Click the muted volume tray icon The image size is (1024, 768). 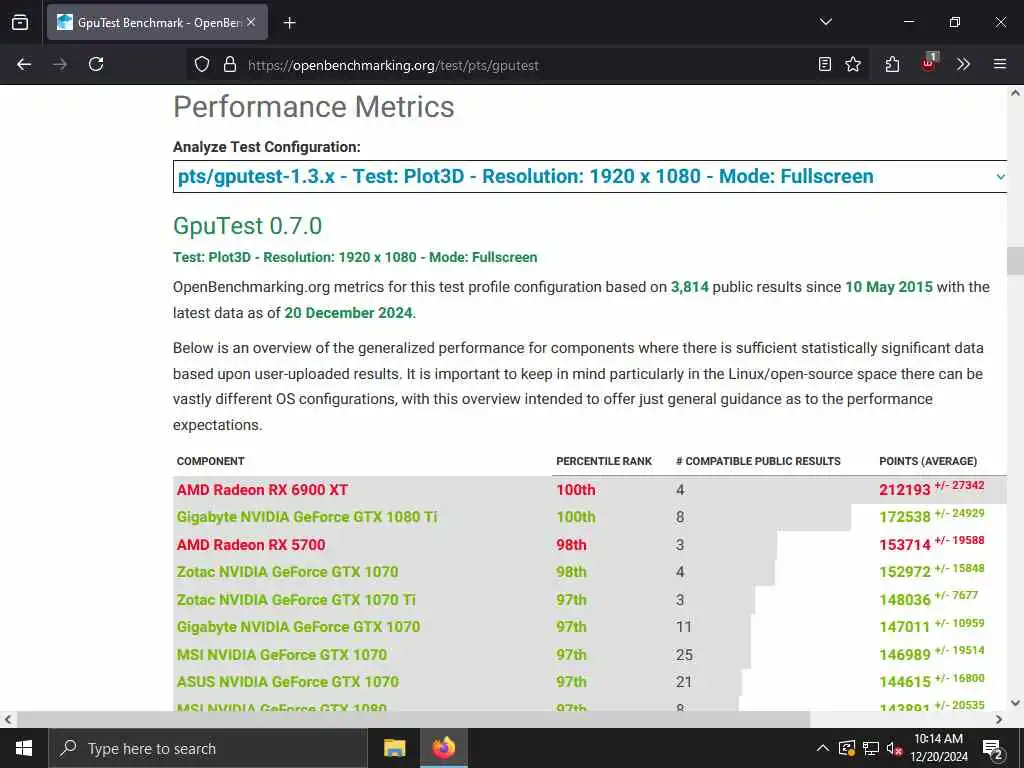pyautogui.click(x=894, y=748)
